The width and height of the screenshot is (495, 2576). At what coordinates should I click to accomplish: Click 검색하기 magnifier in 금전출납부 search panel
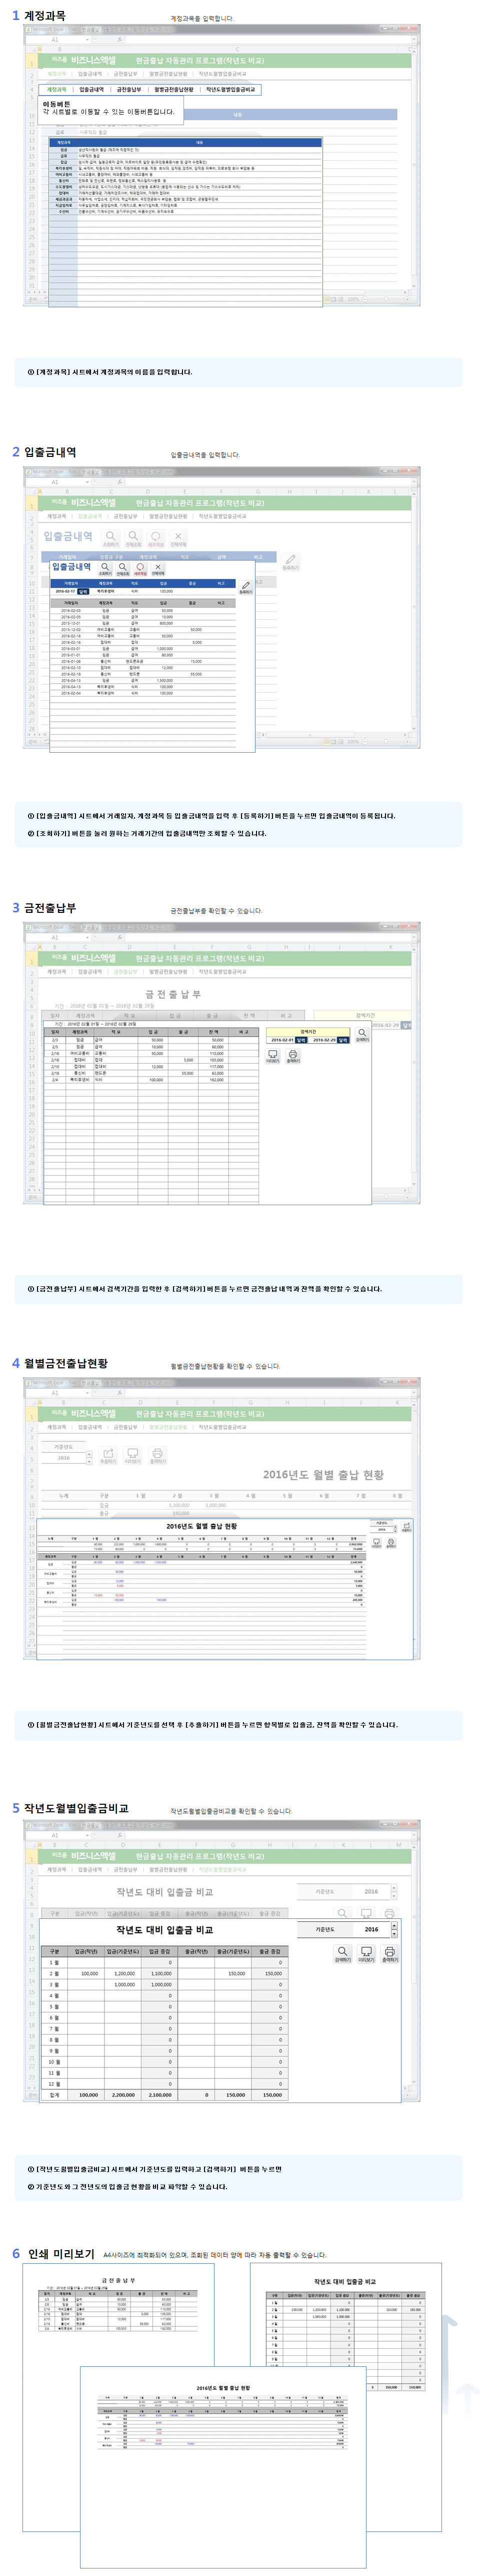pyautogui.click(x=363, y=1034)
